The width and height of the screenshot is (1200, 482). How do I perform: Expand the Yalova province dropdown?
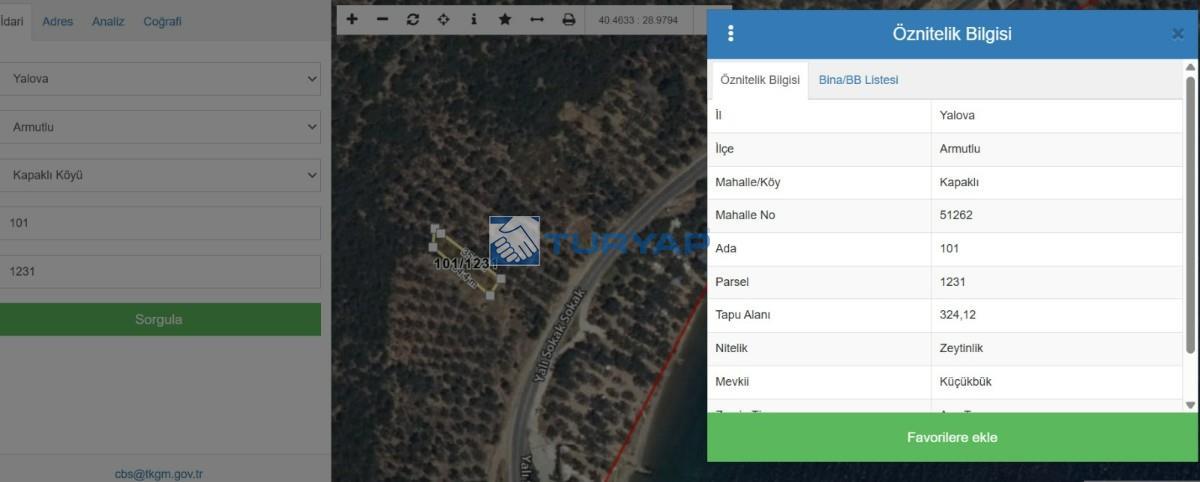(x=160, y=79)
